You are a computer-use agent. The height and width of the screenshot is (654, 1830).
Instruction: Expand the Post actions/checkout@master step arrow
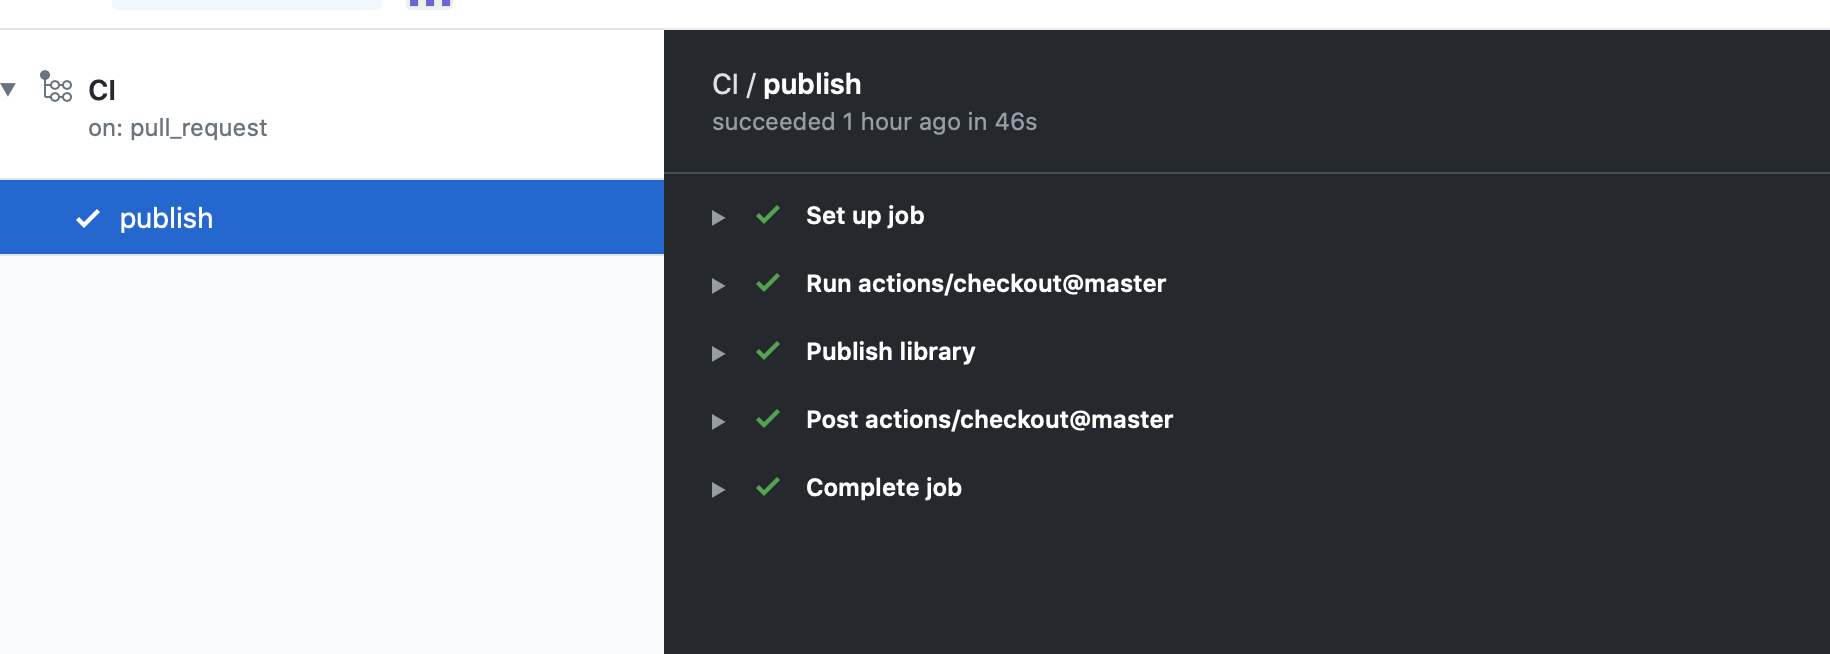point(718,421)
